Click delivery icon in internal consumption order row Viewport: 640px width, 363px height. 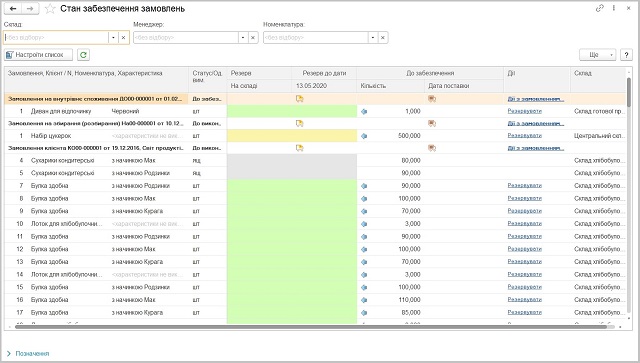tap(432, 99)
